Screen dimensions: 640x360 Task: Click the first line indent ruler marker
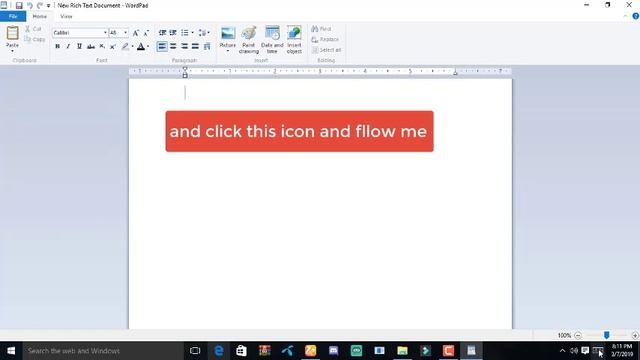[x=185, y=69]
